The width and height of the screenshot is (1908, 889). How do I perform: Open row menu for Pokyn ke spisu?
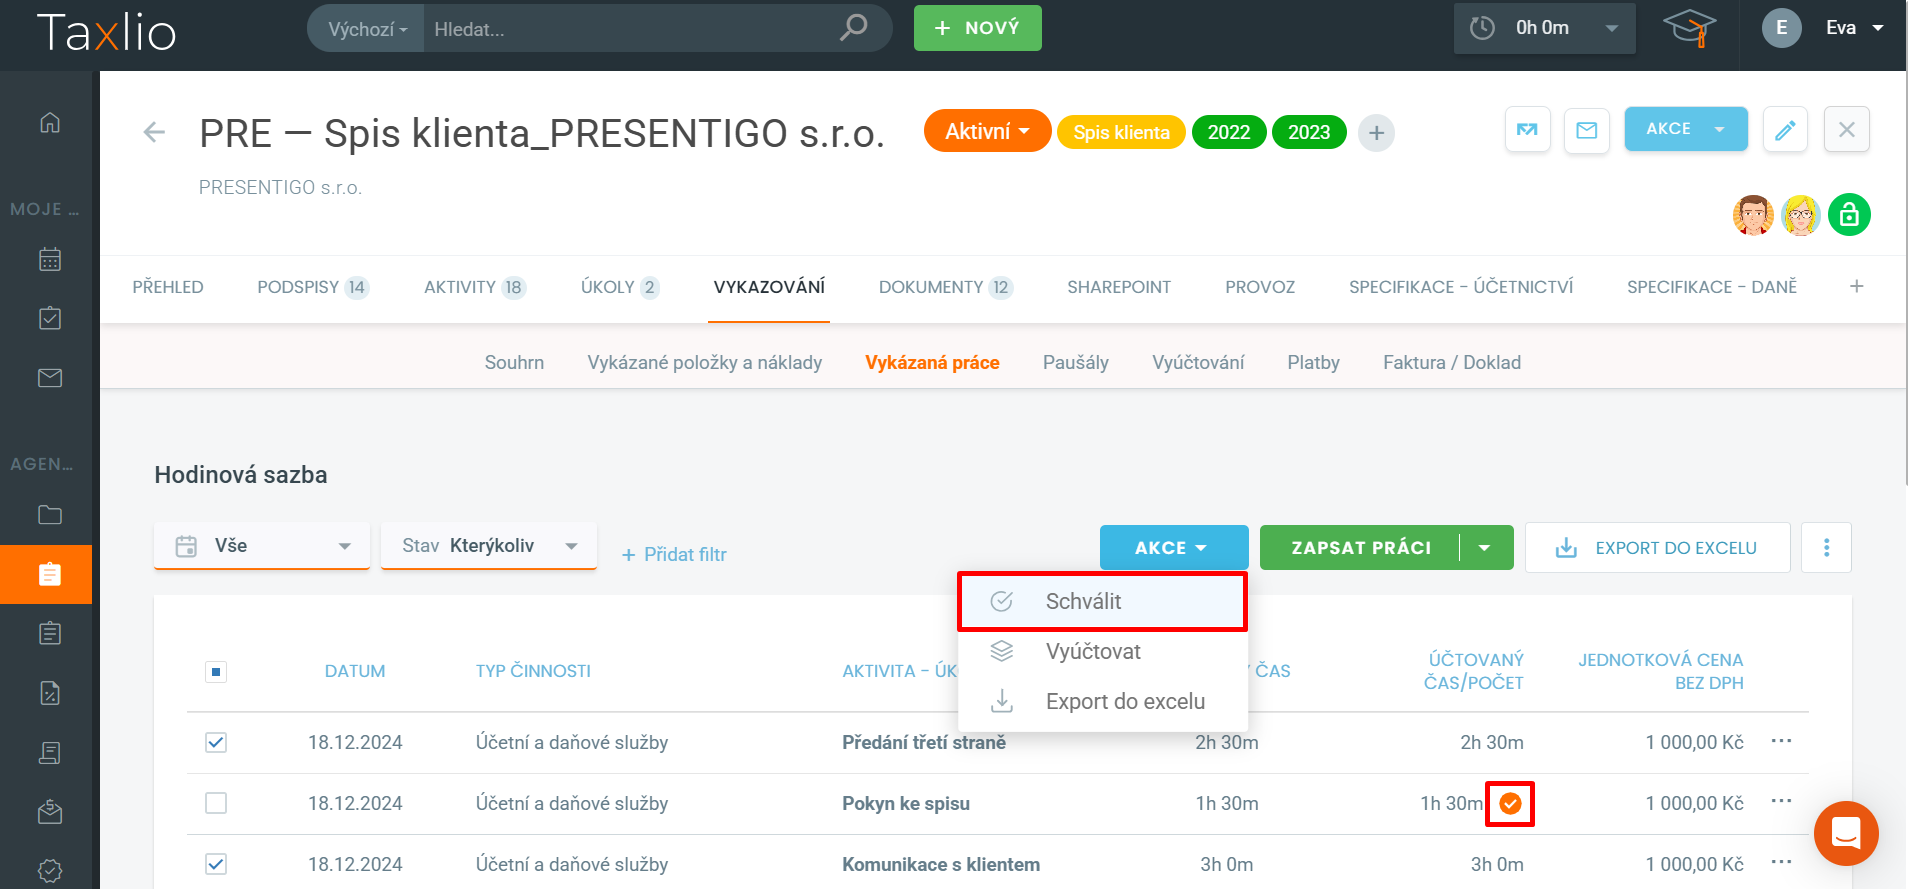[x=1781, y=802]
